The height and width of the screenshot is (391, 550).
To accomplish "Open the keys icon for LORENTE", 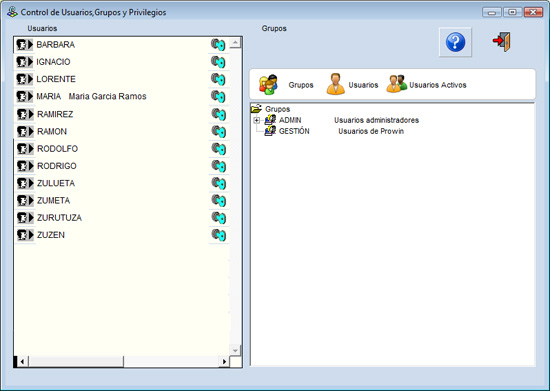I will click(218, 79).
